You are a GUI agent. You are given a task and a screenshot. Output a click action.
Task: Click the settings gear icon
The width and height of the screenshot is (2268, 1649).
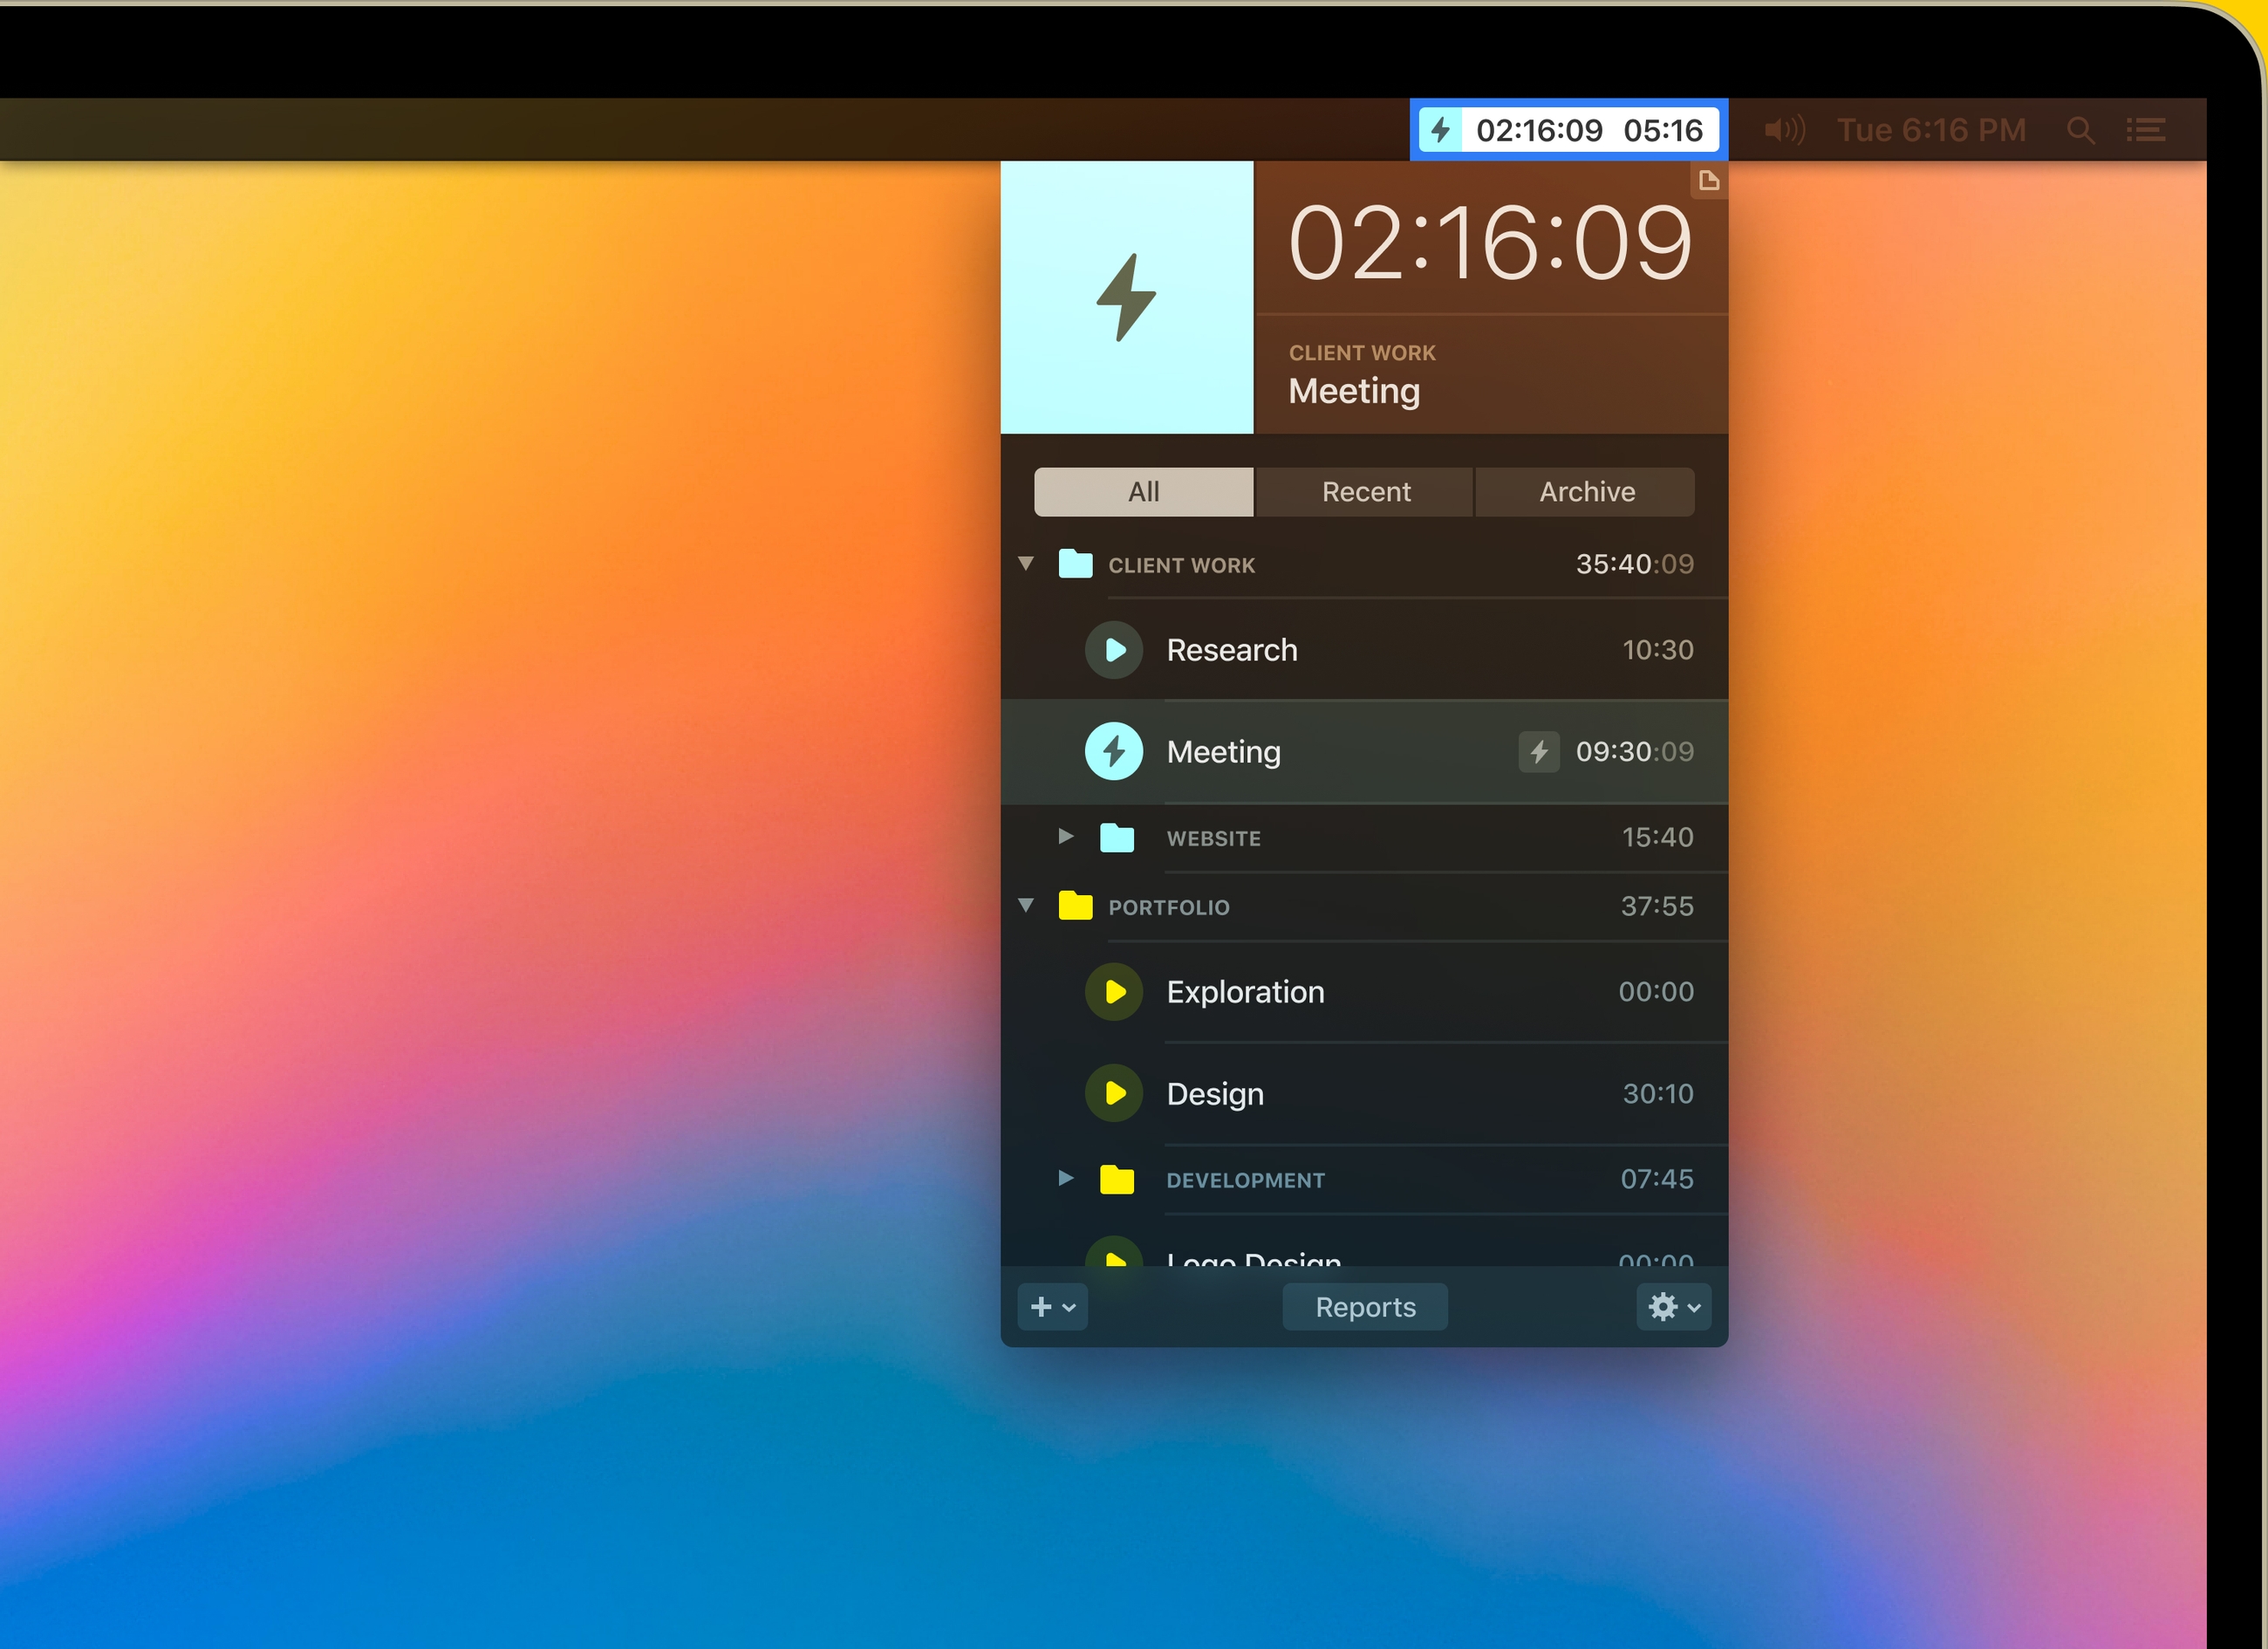(1663, 1305)
